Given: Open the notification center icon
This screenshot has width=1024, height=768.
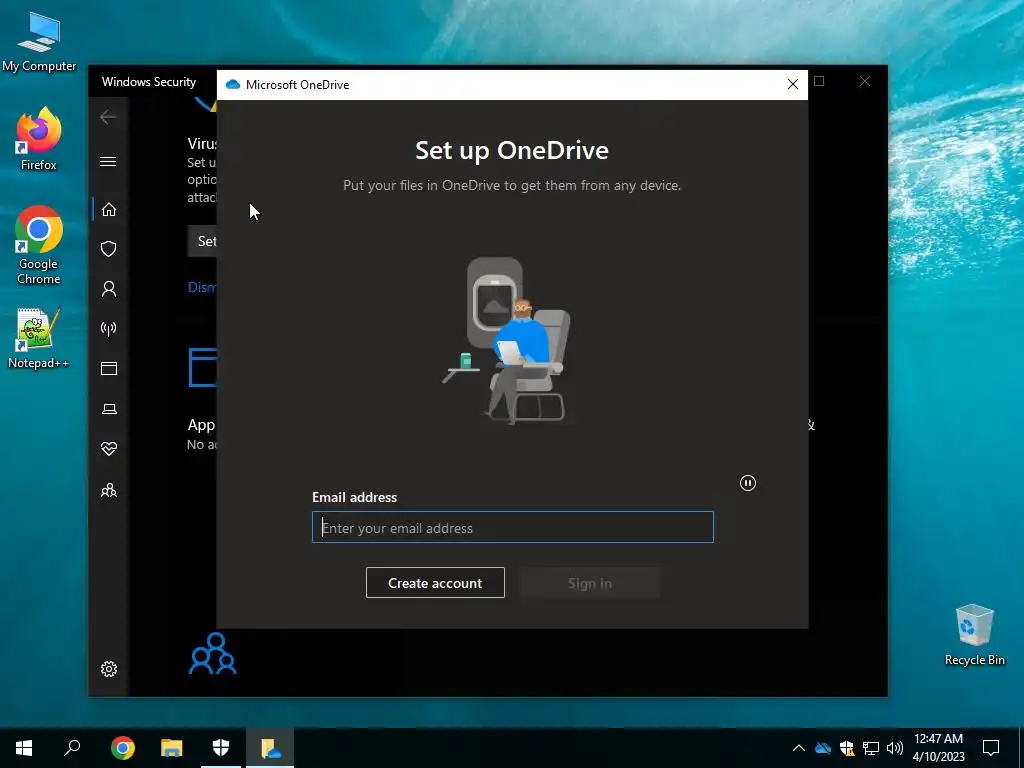Looking at the screenshot, I should point(991,748).
